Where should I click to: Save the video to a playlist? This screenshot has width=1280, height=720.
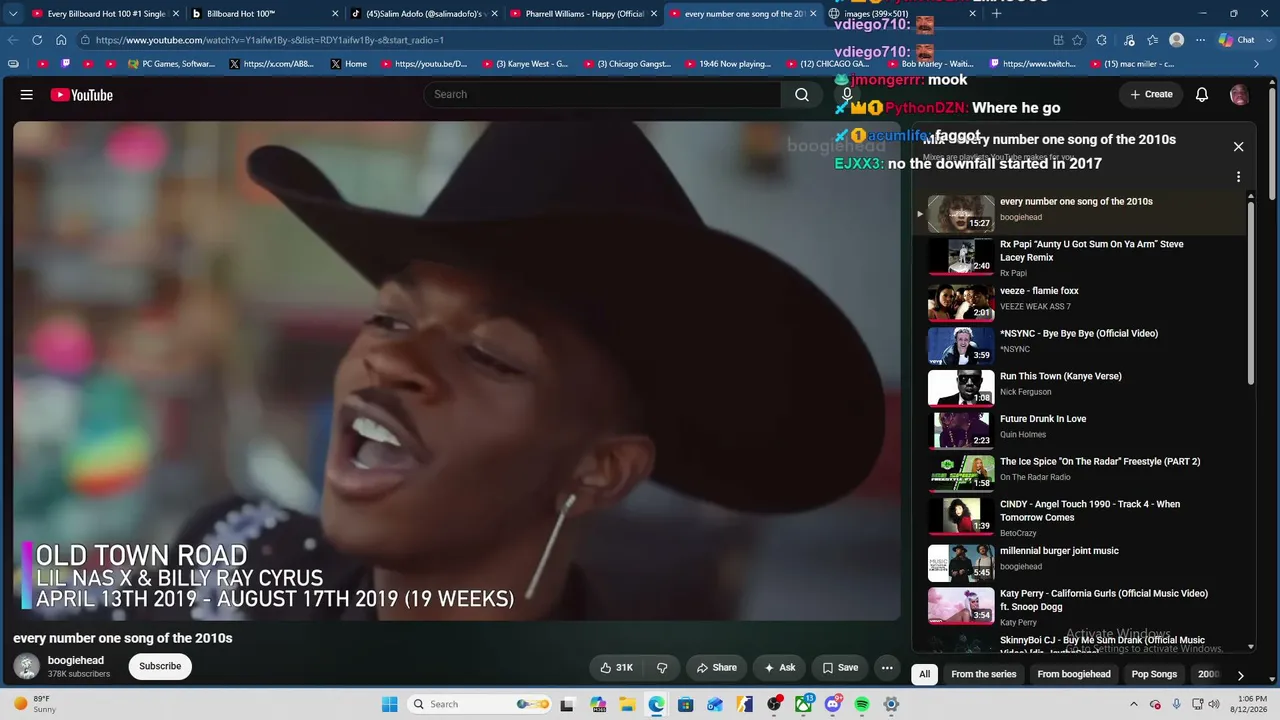tap(840, 668)
